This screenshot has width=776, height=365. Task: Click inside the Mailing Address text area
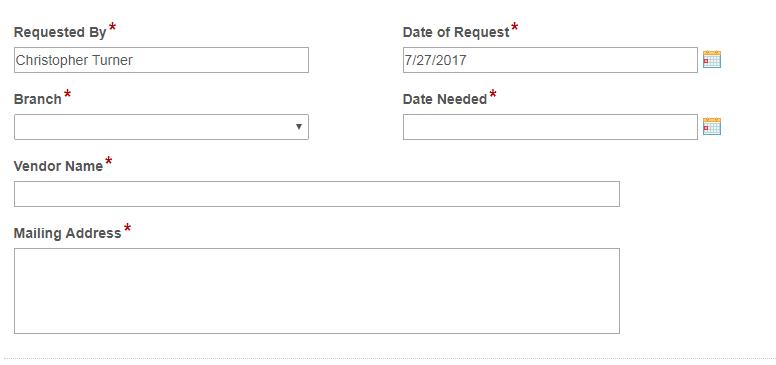(x=317, y=291)
